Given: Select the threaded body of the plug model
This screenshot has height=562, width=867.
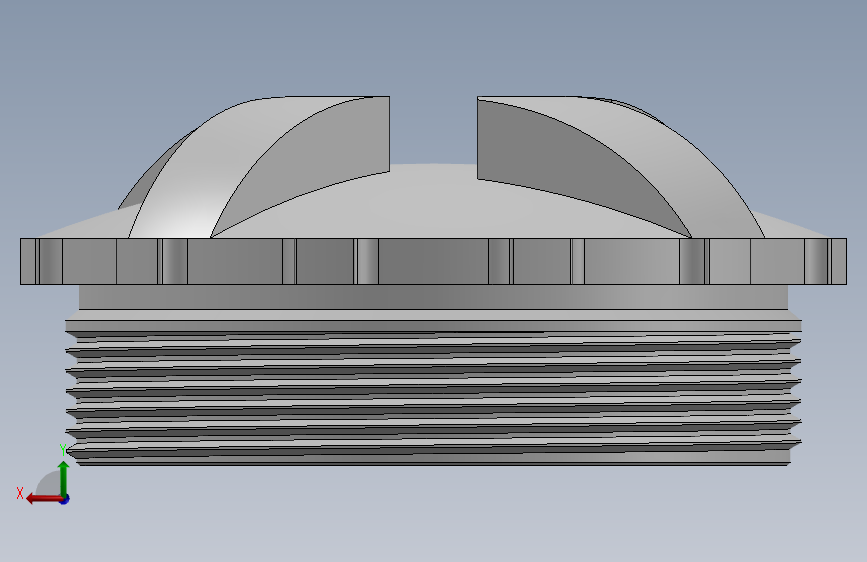Looking at the screenshot, I should pos(434,393).
